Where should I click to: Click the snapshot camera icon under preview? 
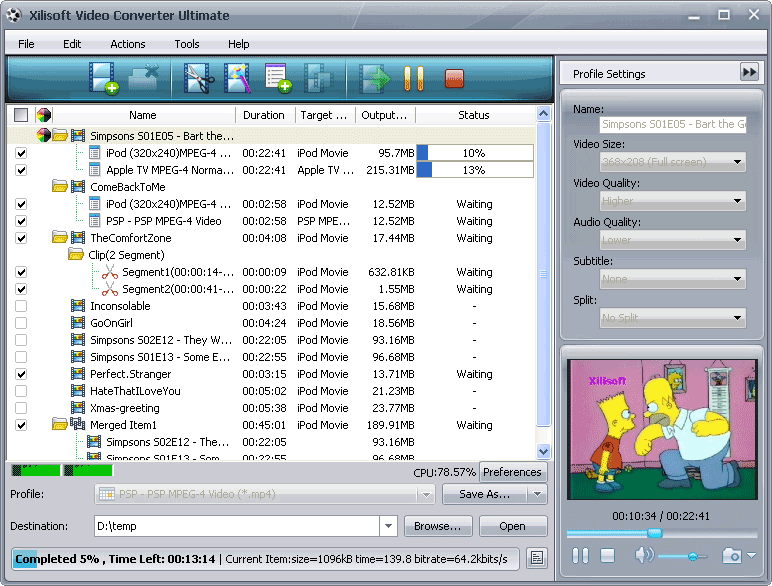[732, 555]
